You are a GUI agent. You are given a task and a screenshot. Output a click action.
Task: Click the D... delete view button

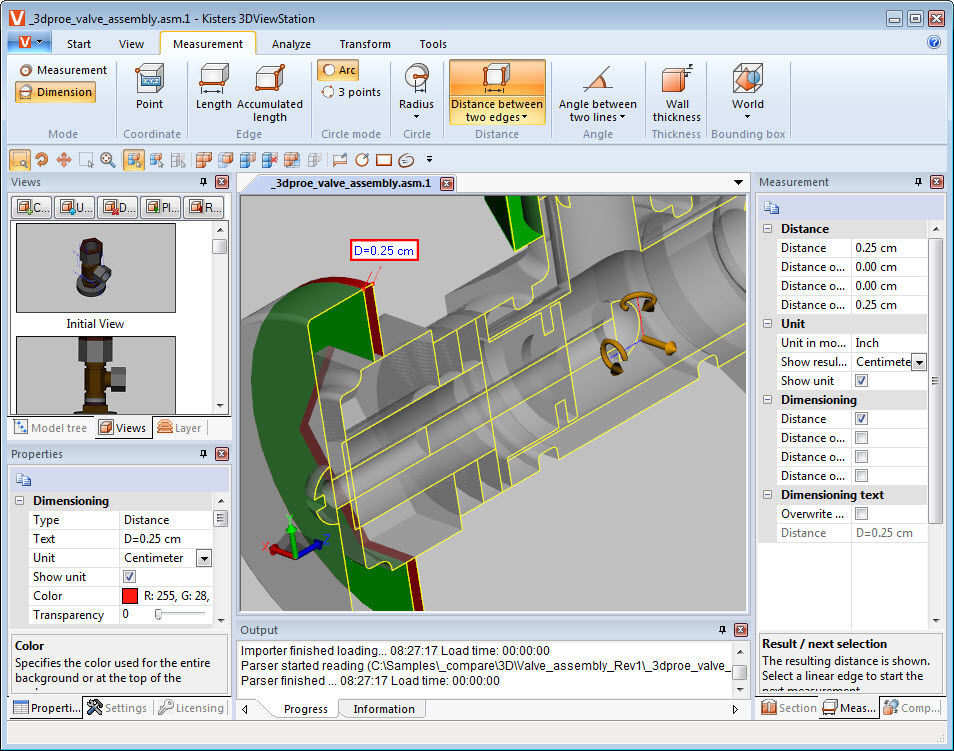coord(119,208)
